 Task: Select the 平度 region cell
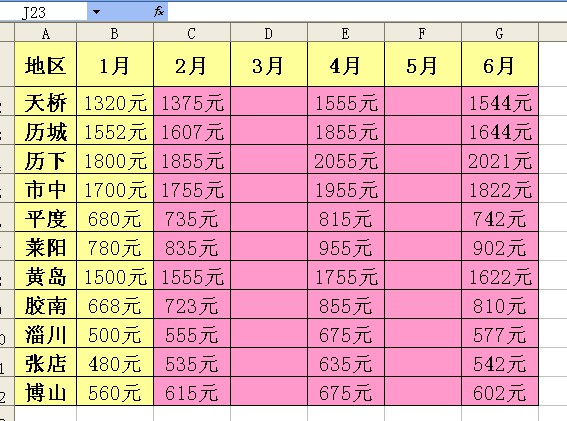tap(46, 217)
